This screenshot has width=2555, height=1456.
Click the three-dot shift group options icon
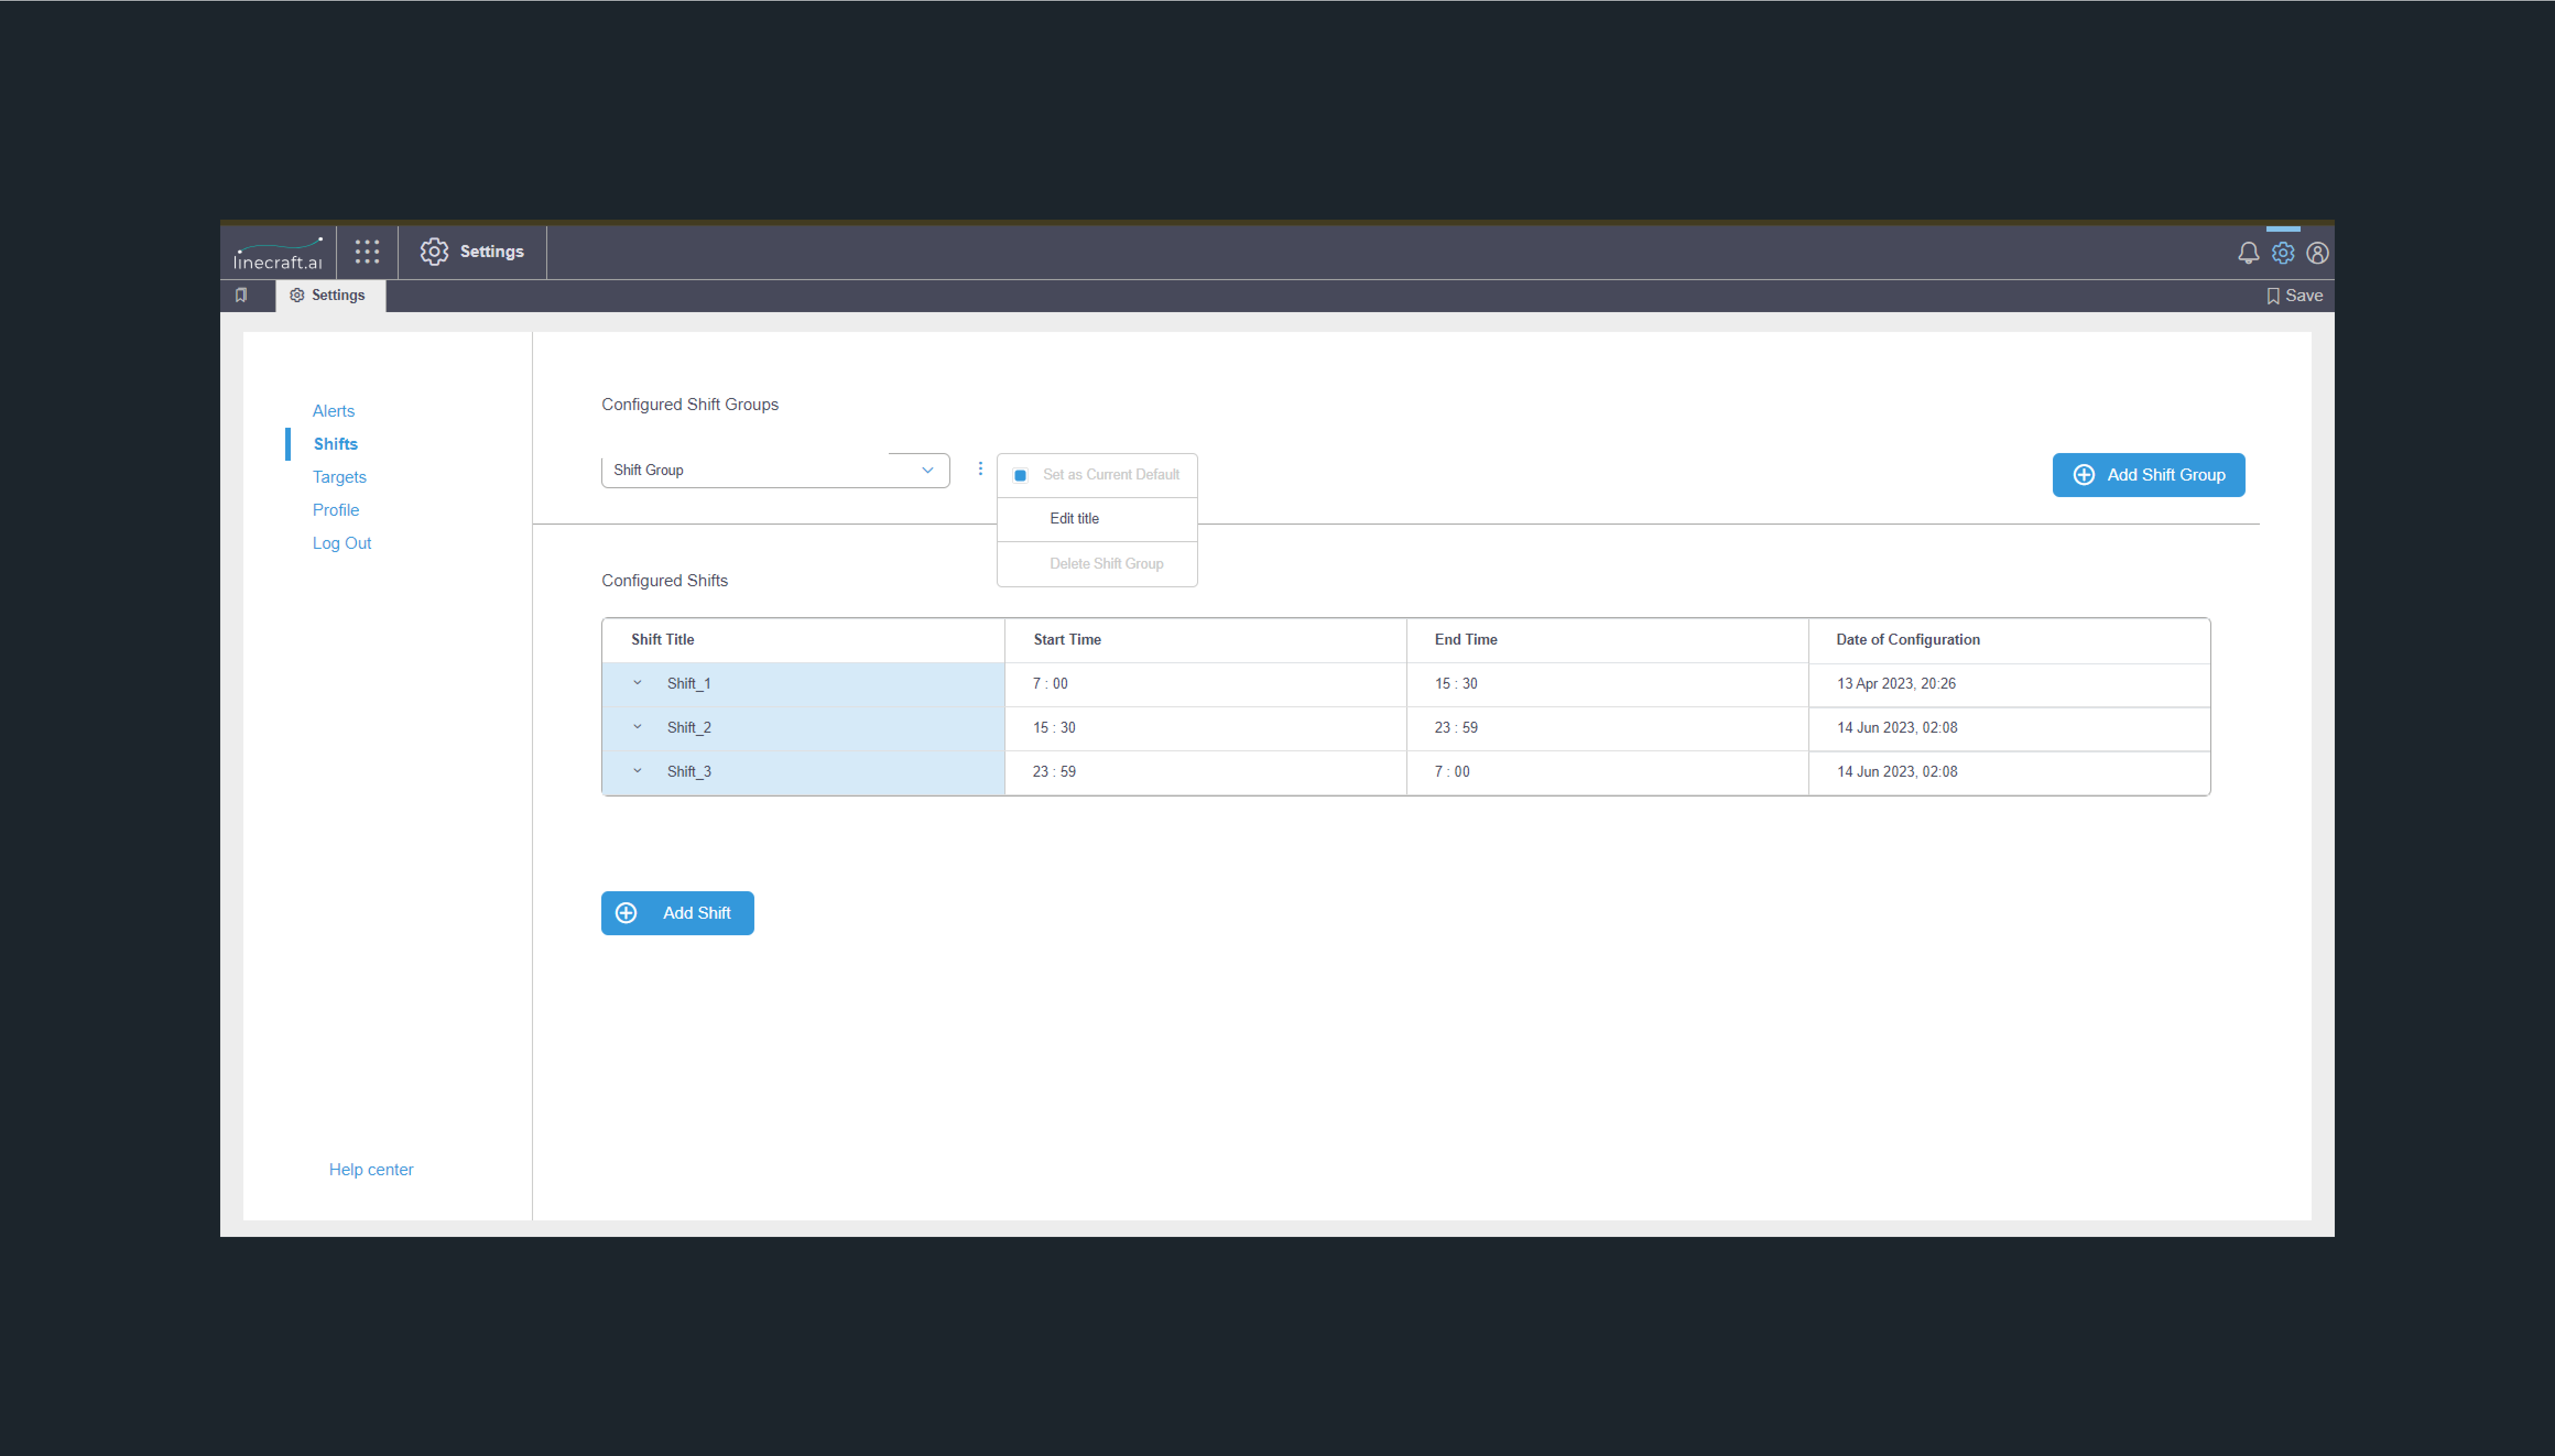point(980,469)
